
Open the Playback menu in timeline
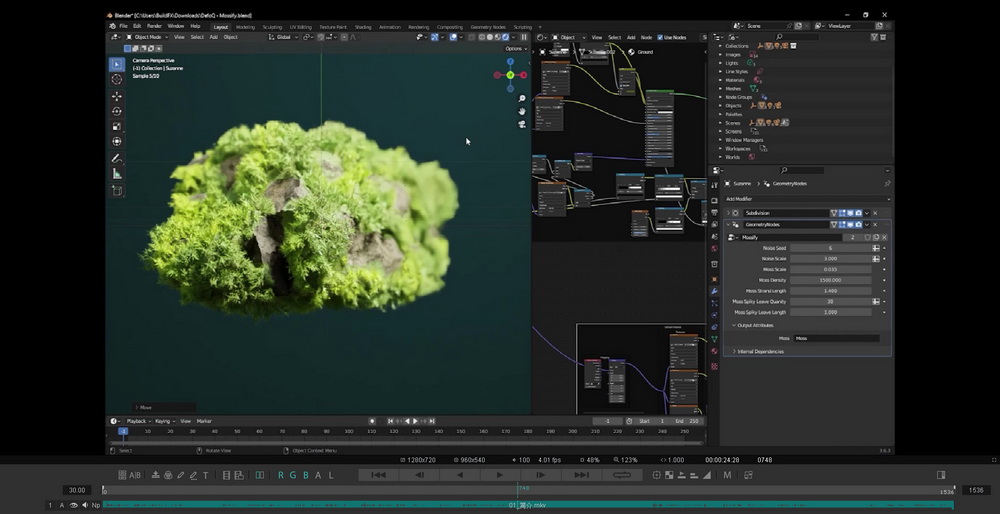(x=136, y=421)
